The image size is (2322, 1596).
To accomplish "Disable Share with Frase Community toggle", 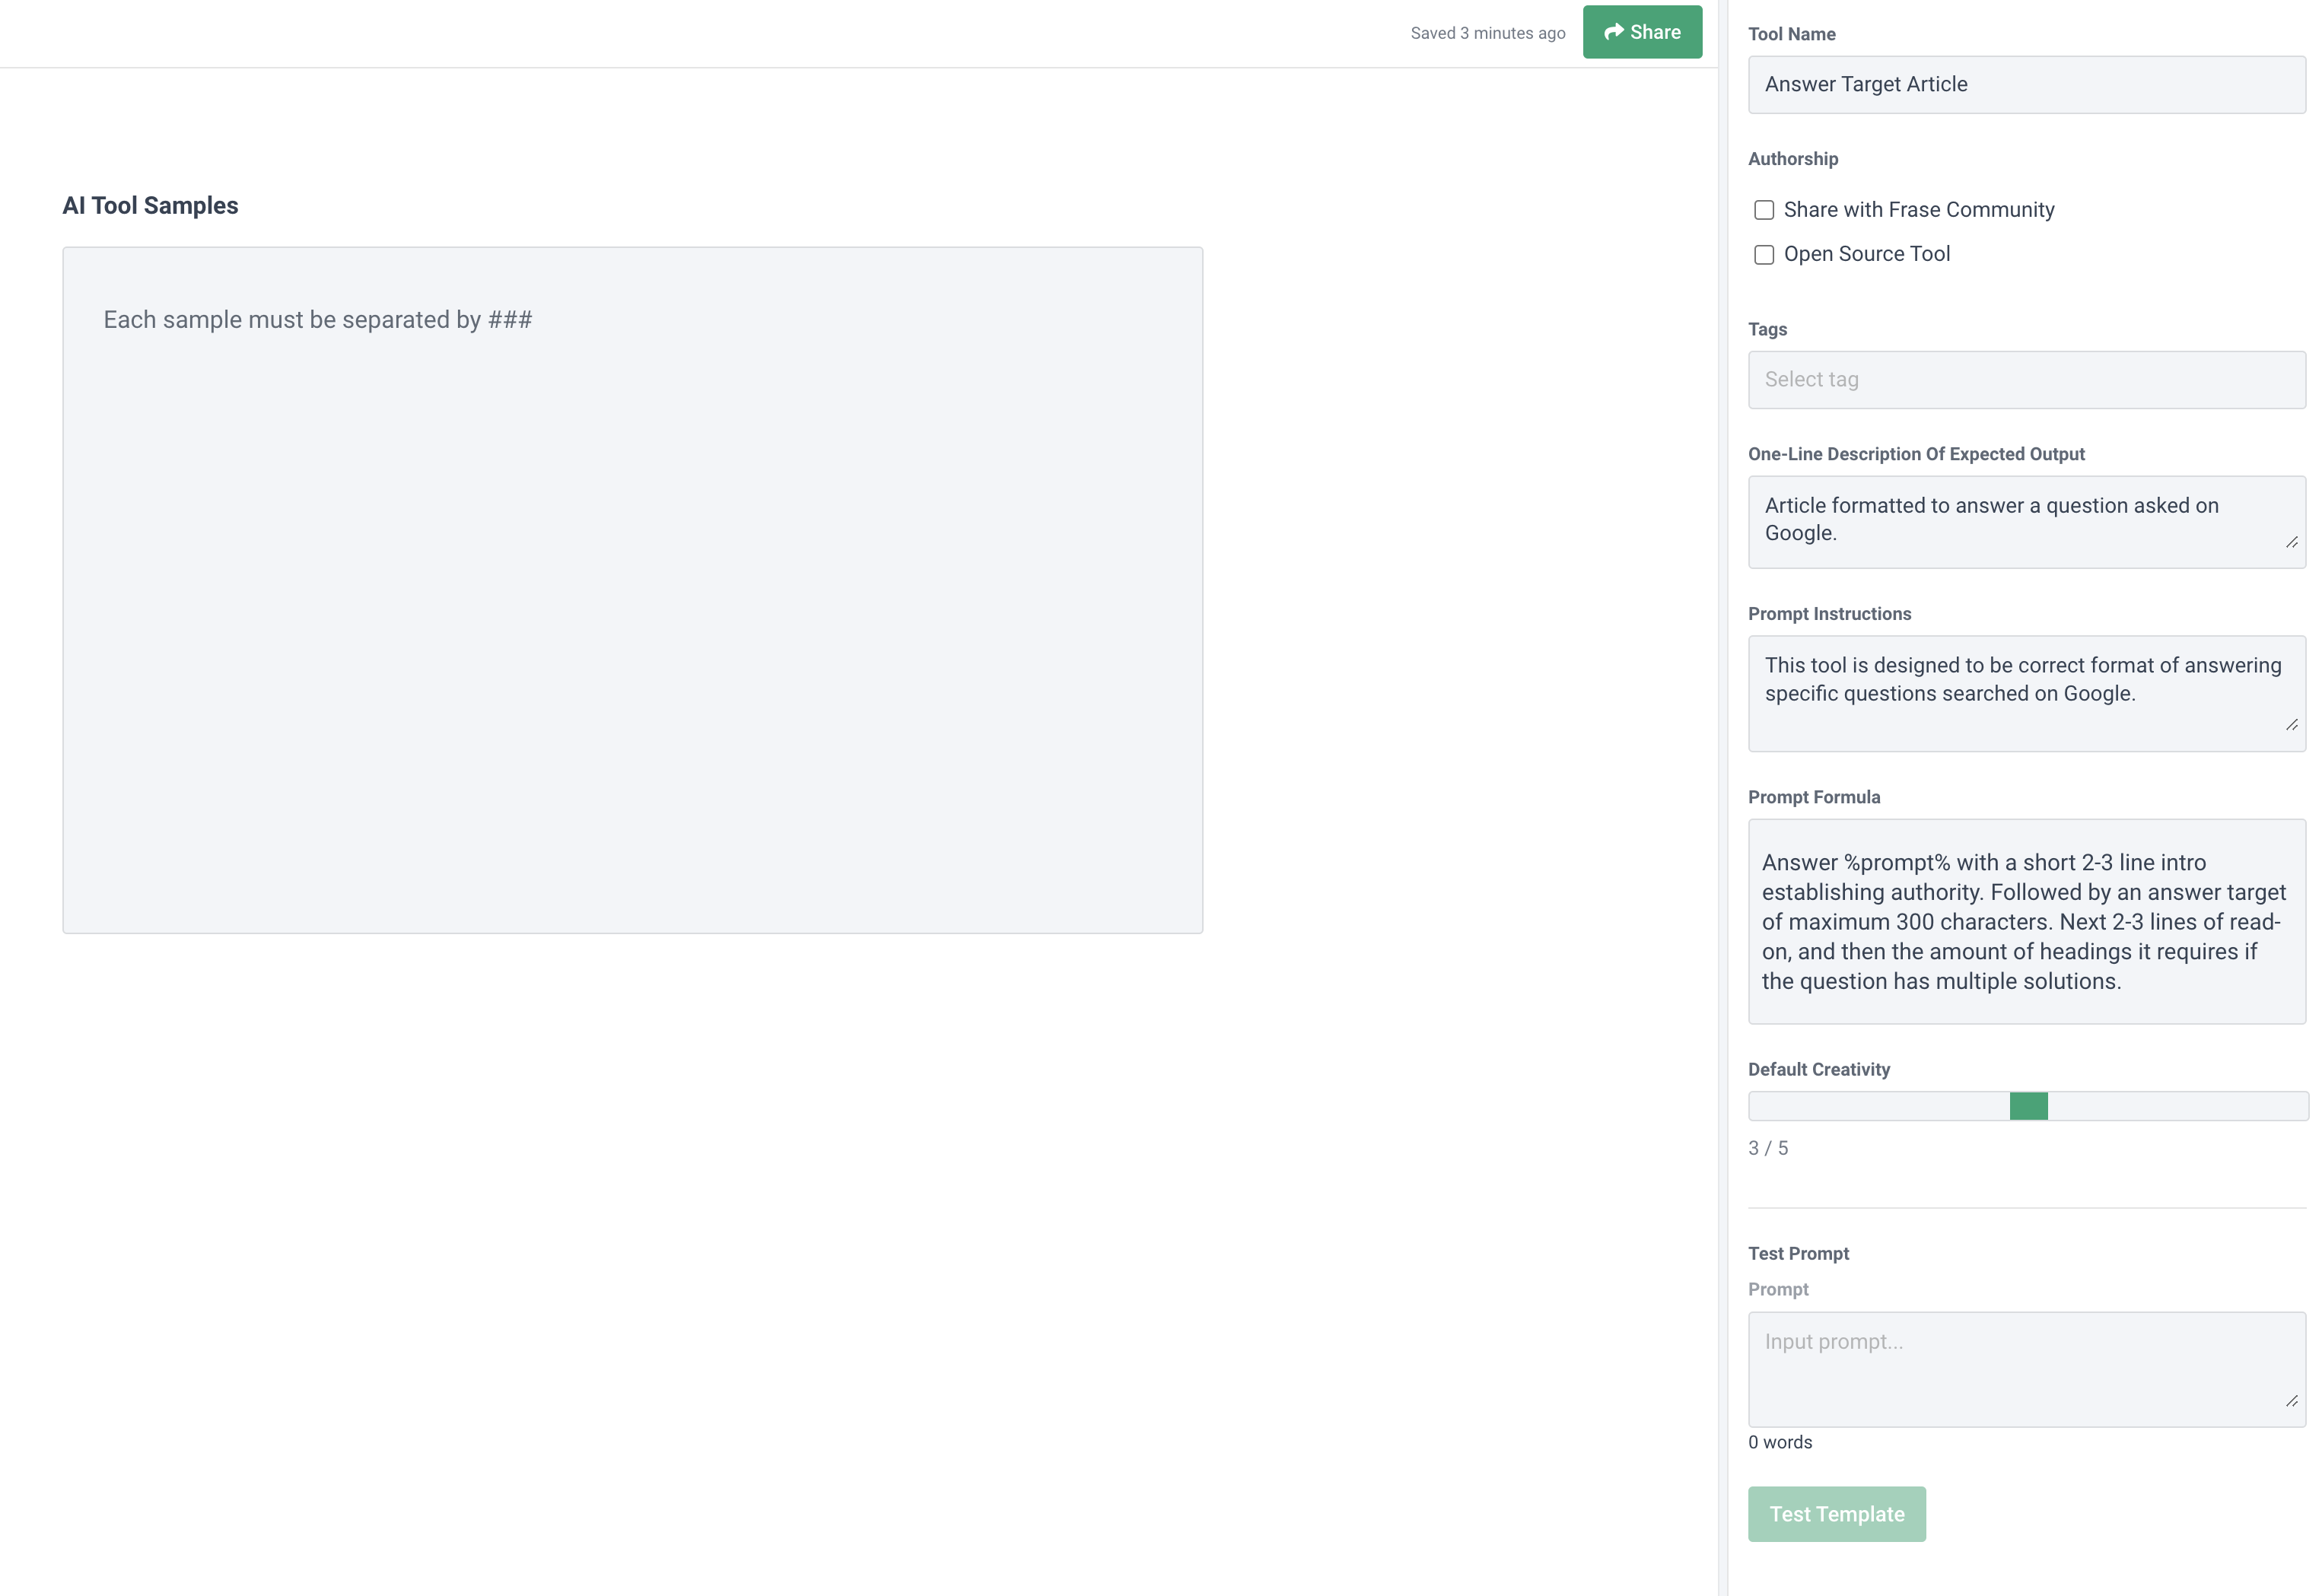I will click(1763, 210).
